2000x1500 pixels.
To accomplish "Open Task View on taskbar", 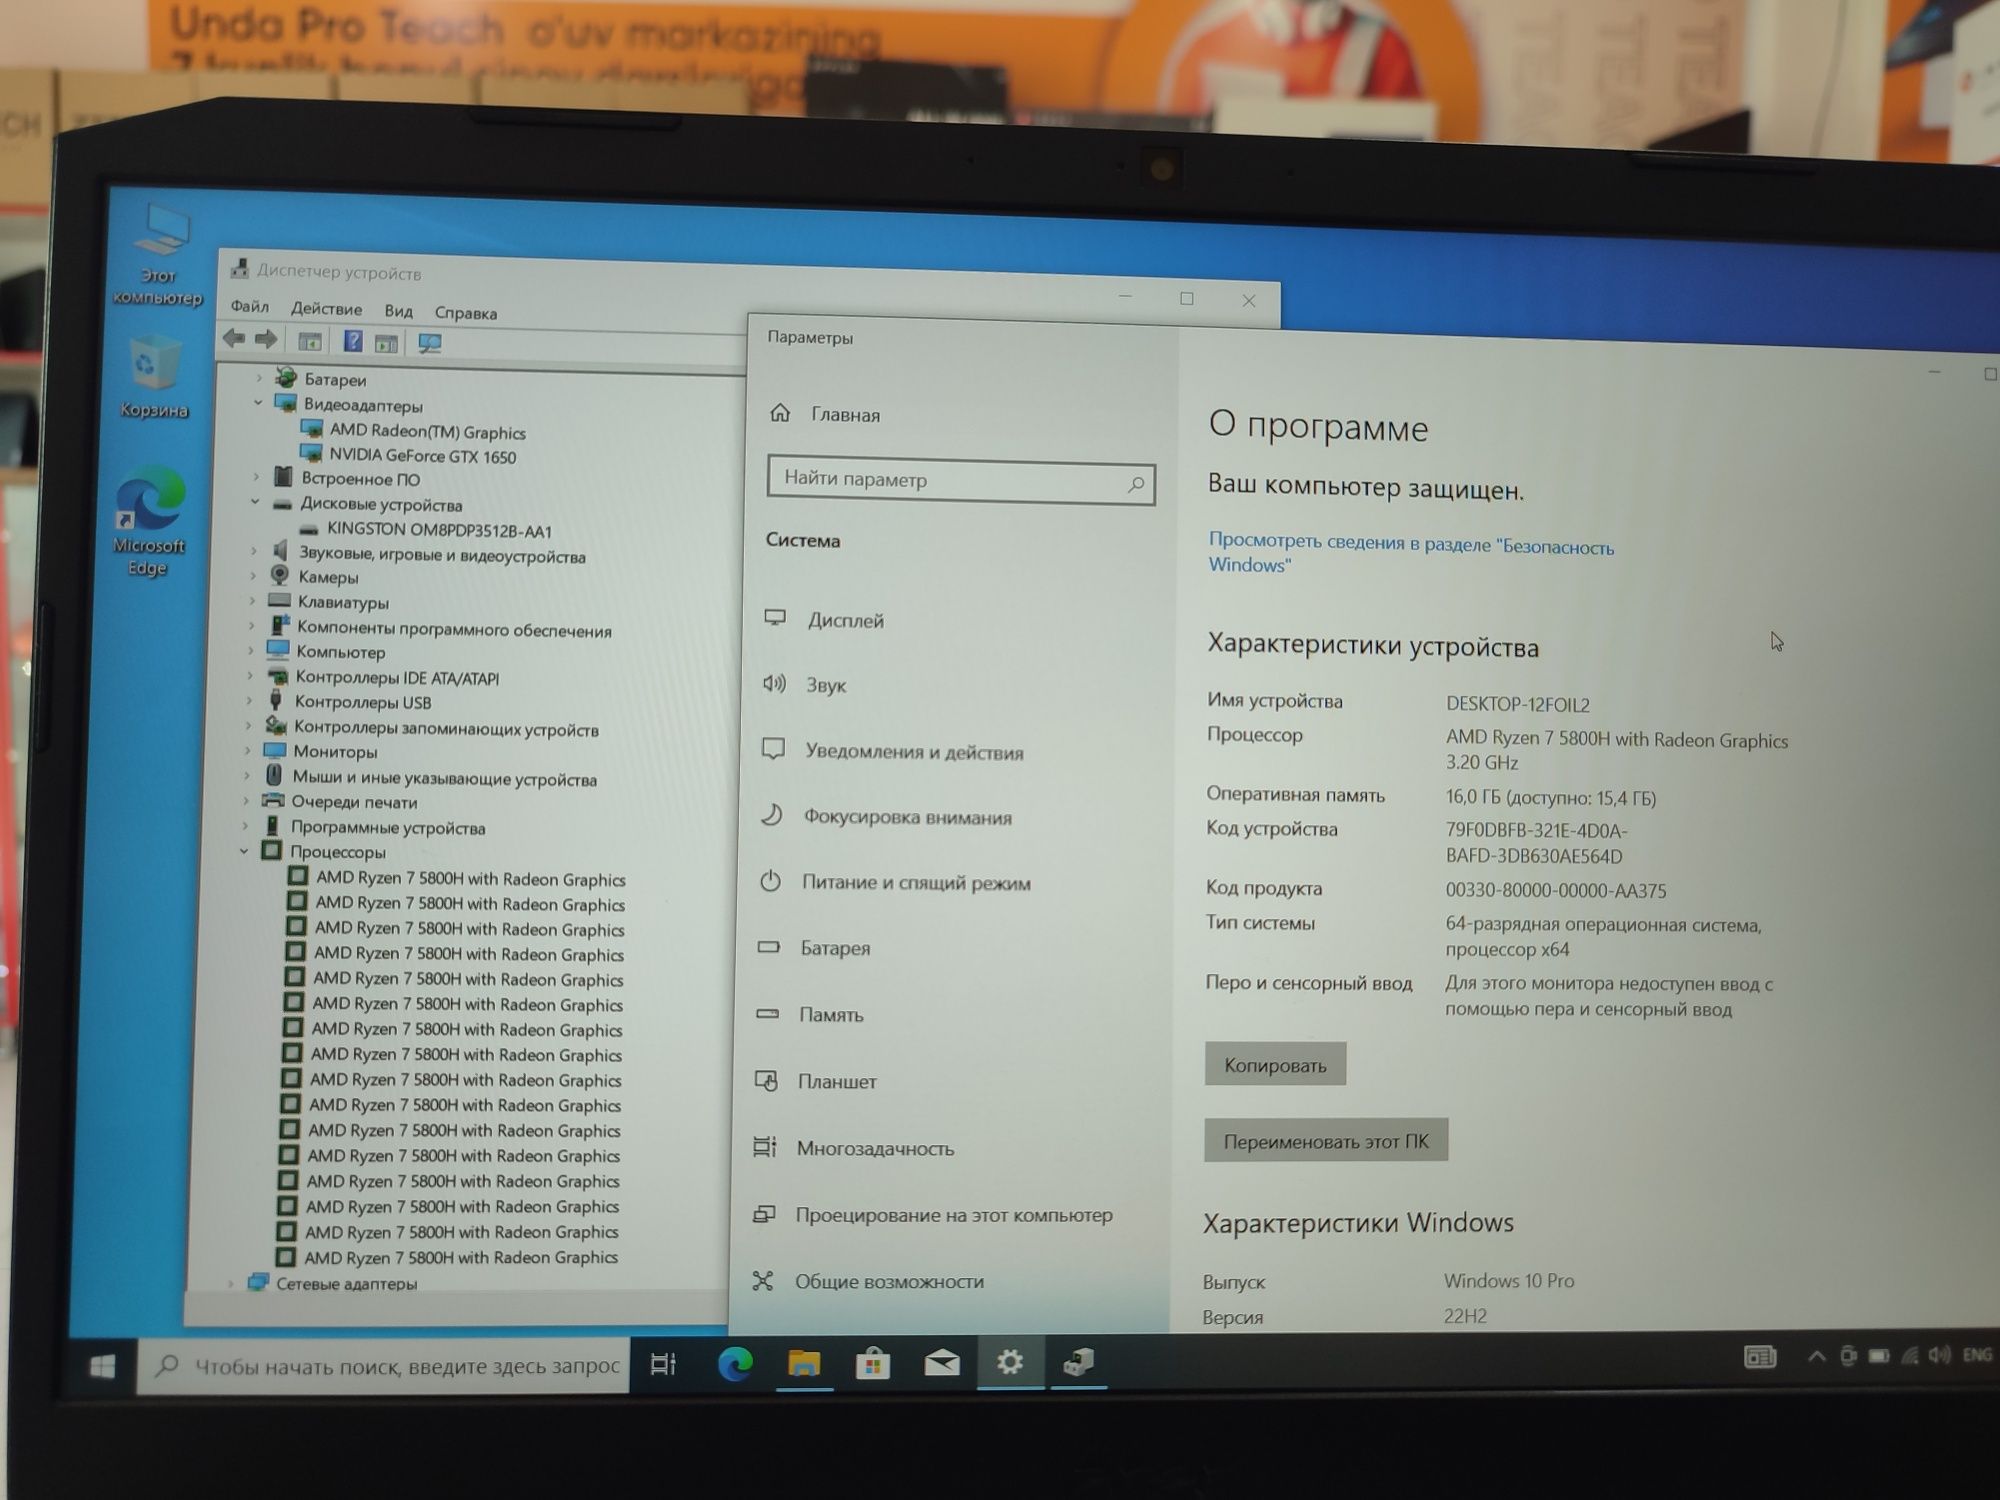I will [663, 1364].
